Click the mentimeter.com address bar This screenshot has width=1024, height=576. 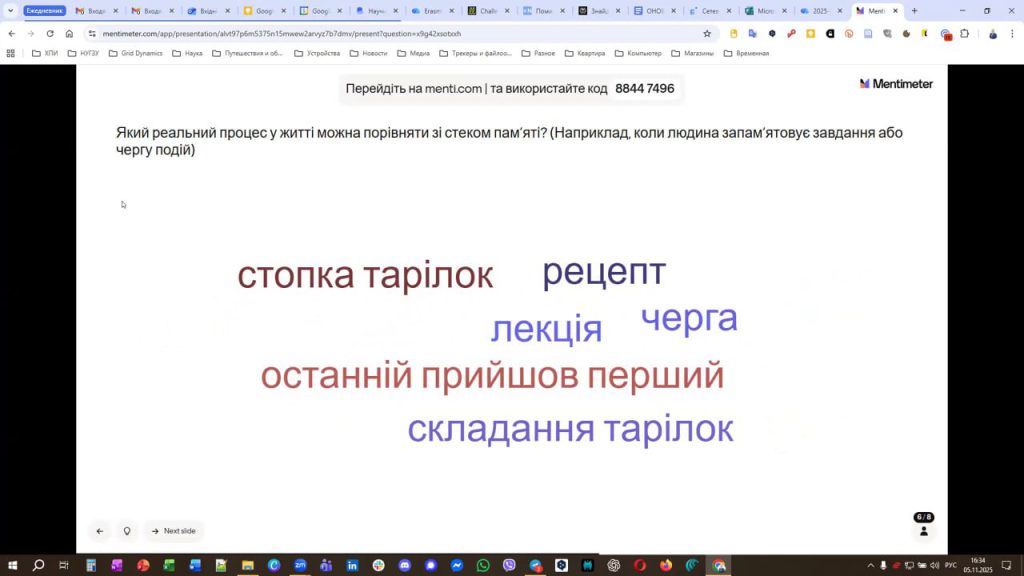(392, 33)
